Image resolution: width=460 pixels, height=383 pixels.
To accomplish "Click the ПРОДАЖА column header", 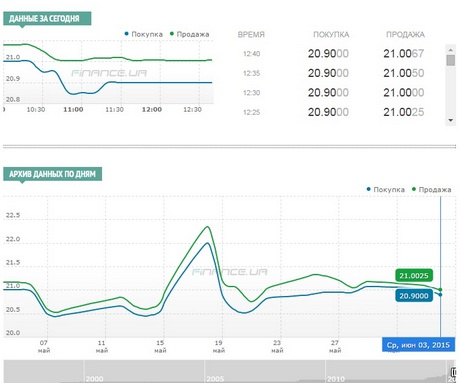I will tap(405, 35).
